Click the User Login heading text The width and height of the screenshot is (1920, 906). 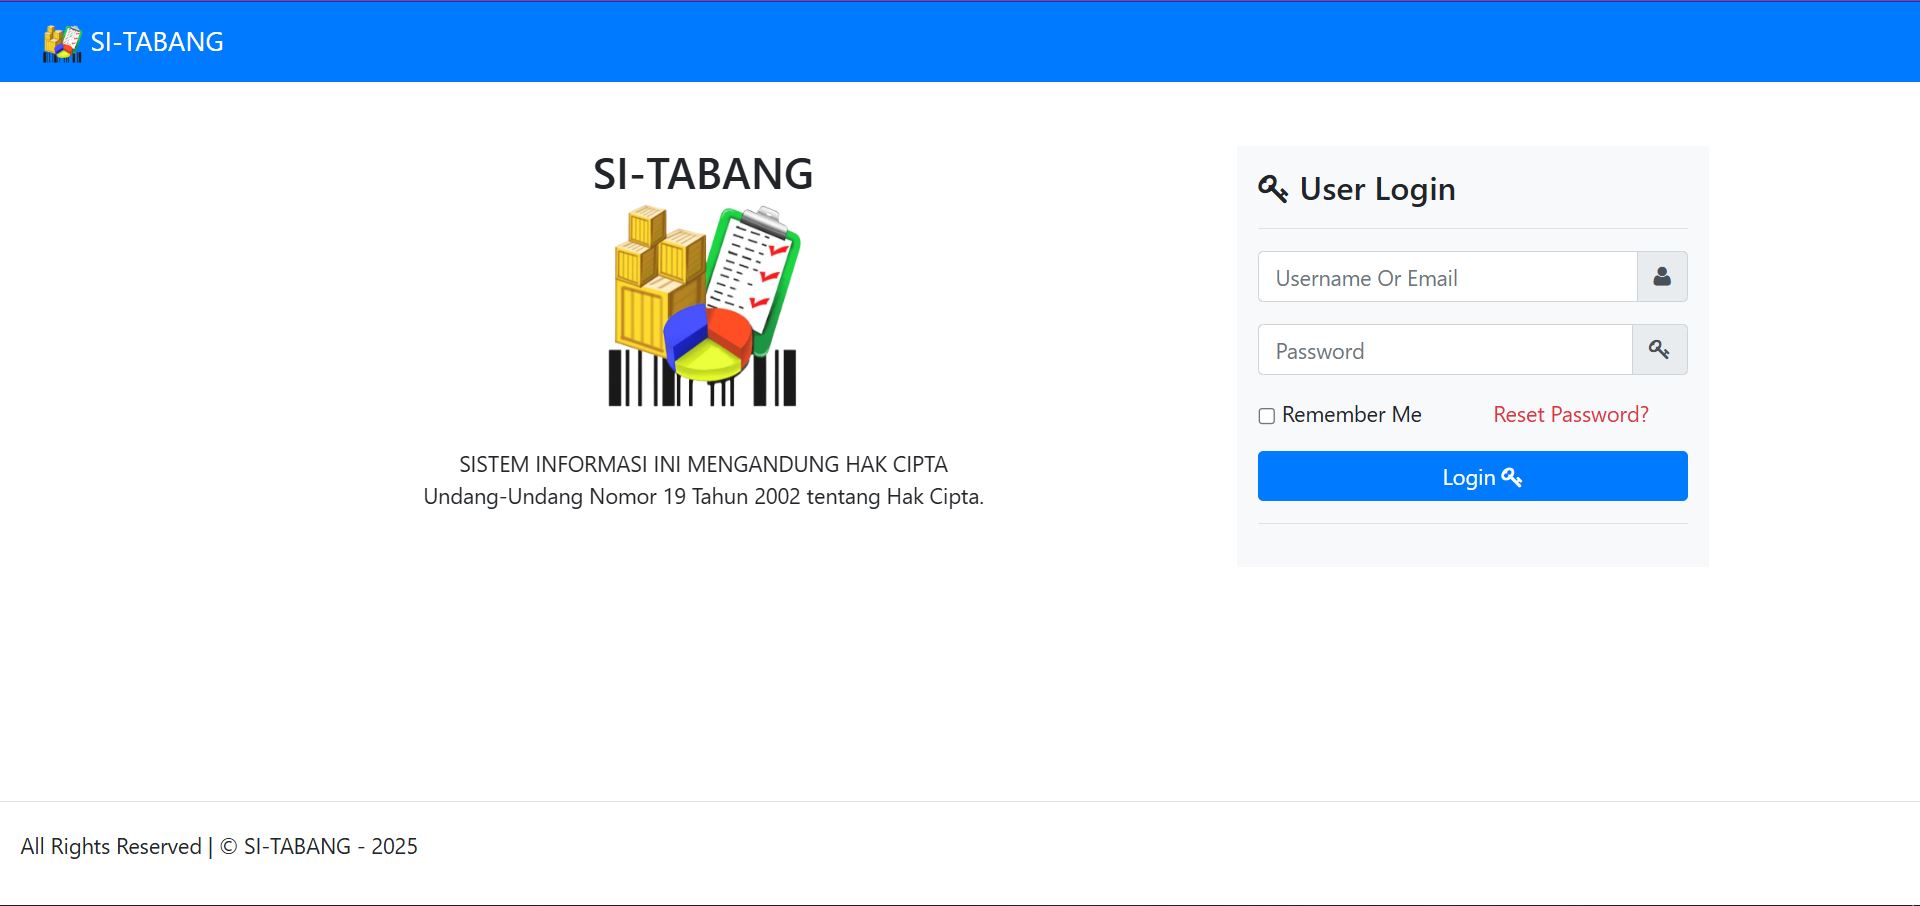click(x=1377, y=189)
